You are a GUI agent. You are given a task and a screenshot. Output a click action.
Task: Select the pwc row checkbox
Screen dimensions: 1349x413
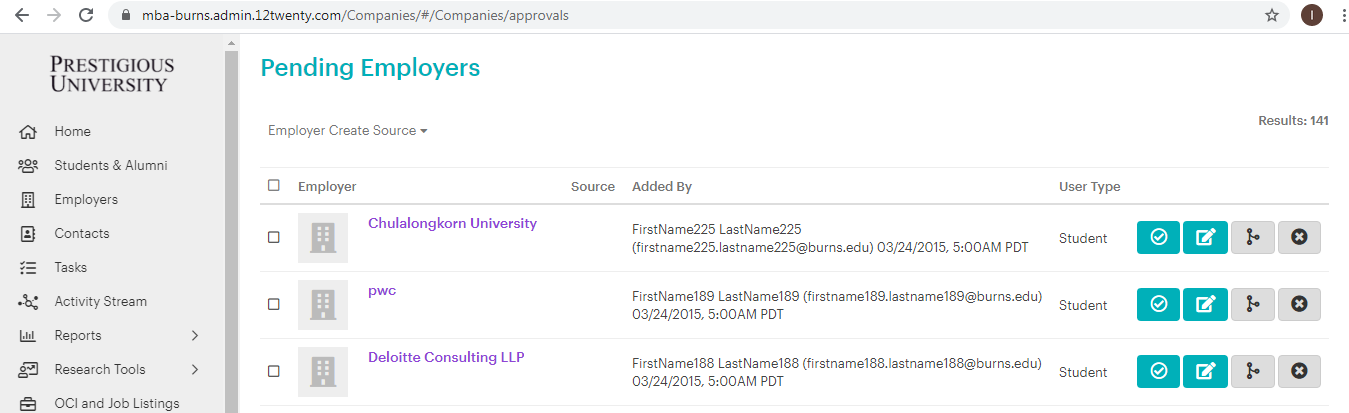pos(274,305)
